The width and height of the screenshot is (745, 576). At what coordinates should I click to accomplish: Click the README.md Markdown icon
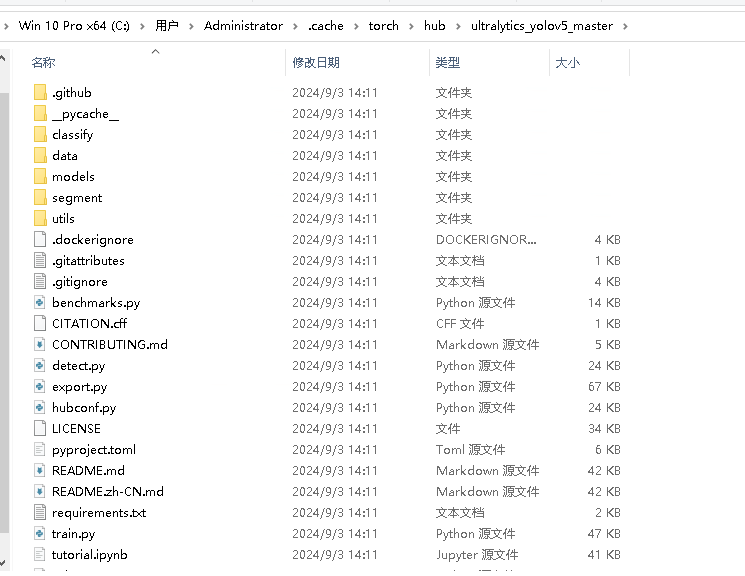(40, 470)
